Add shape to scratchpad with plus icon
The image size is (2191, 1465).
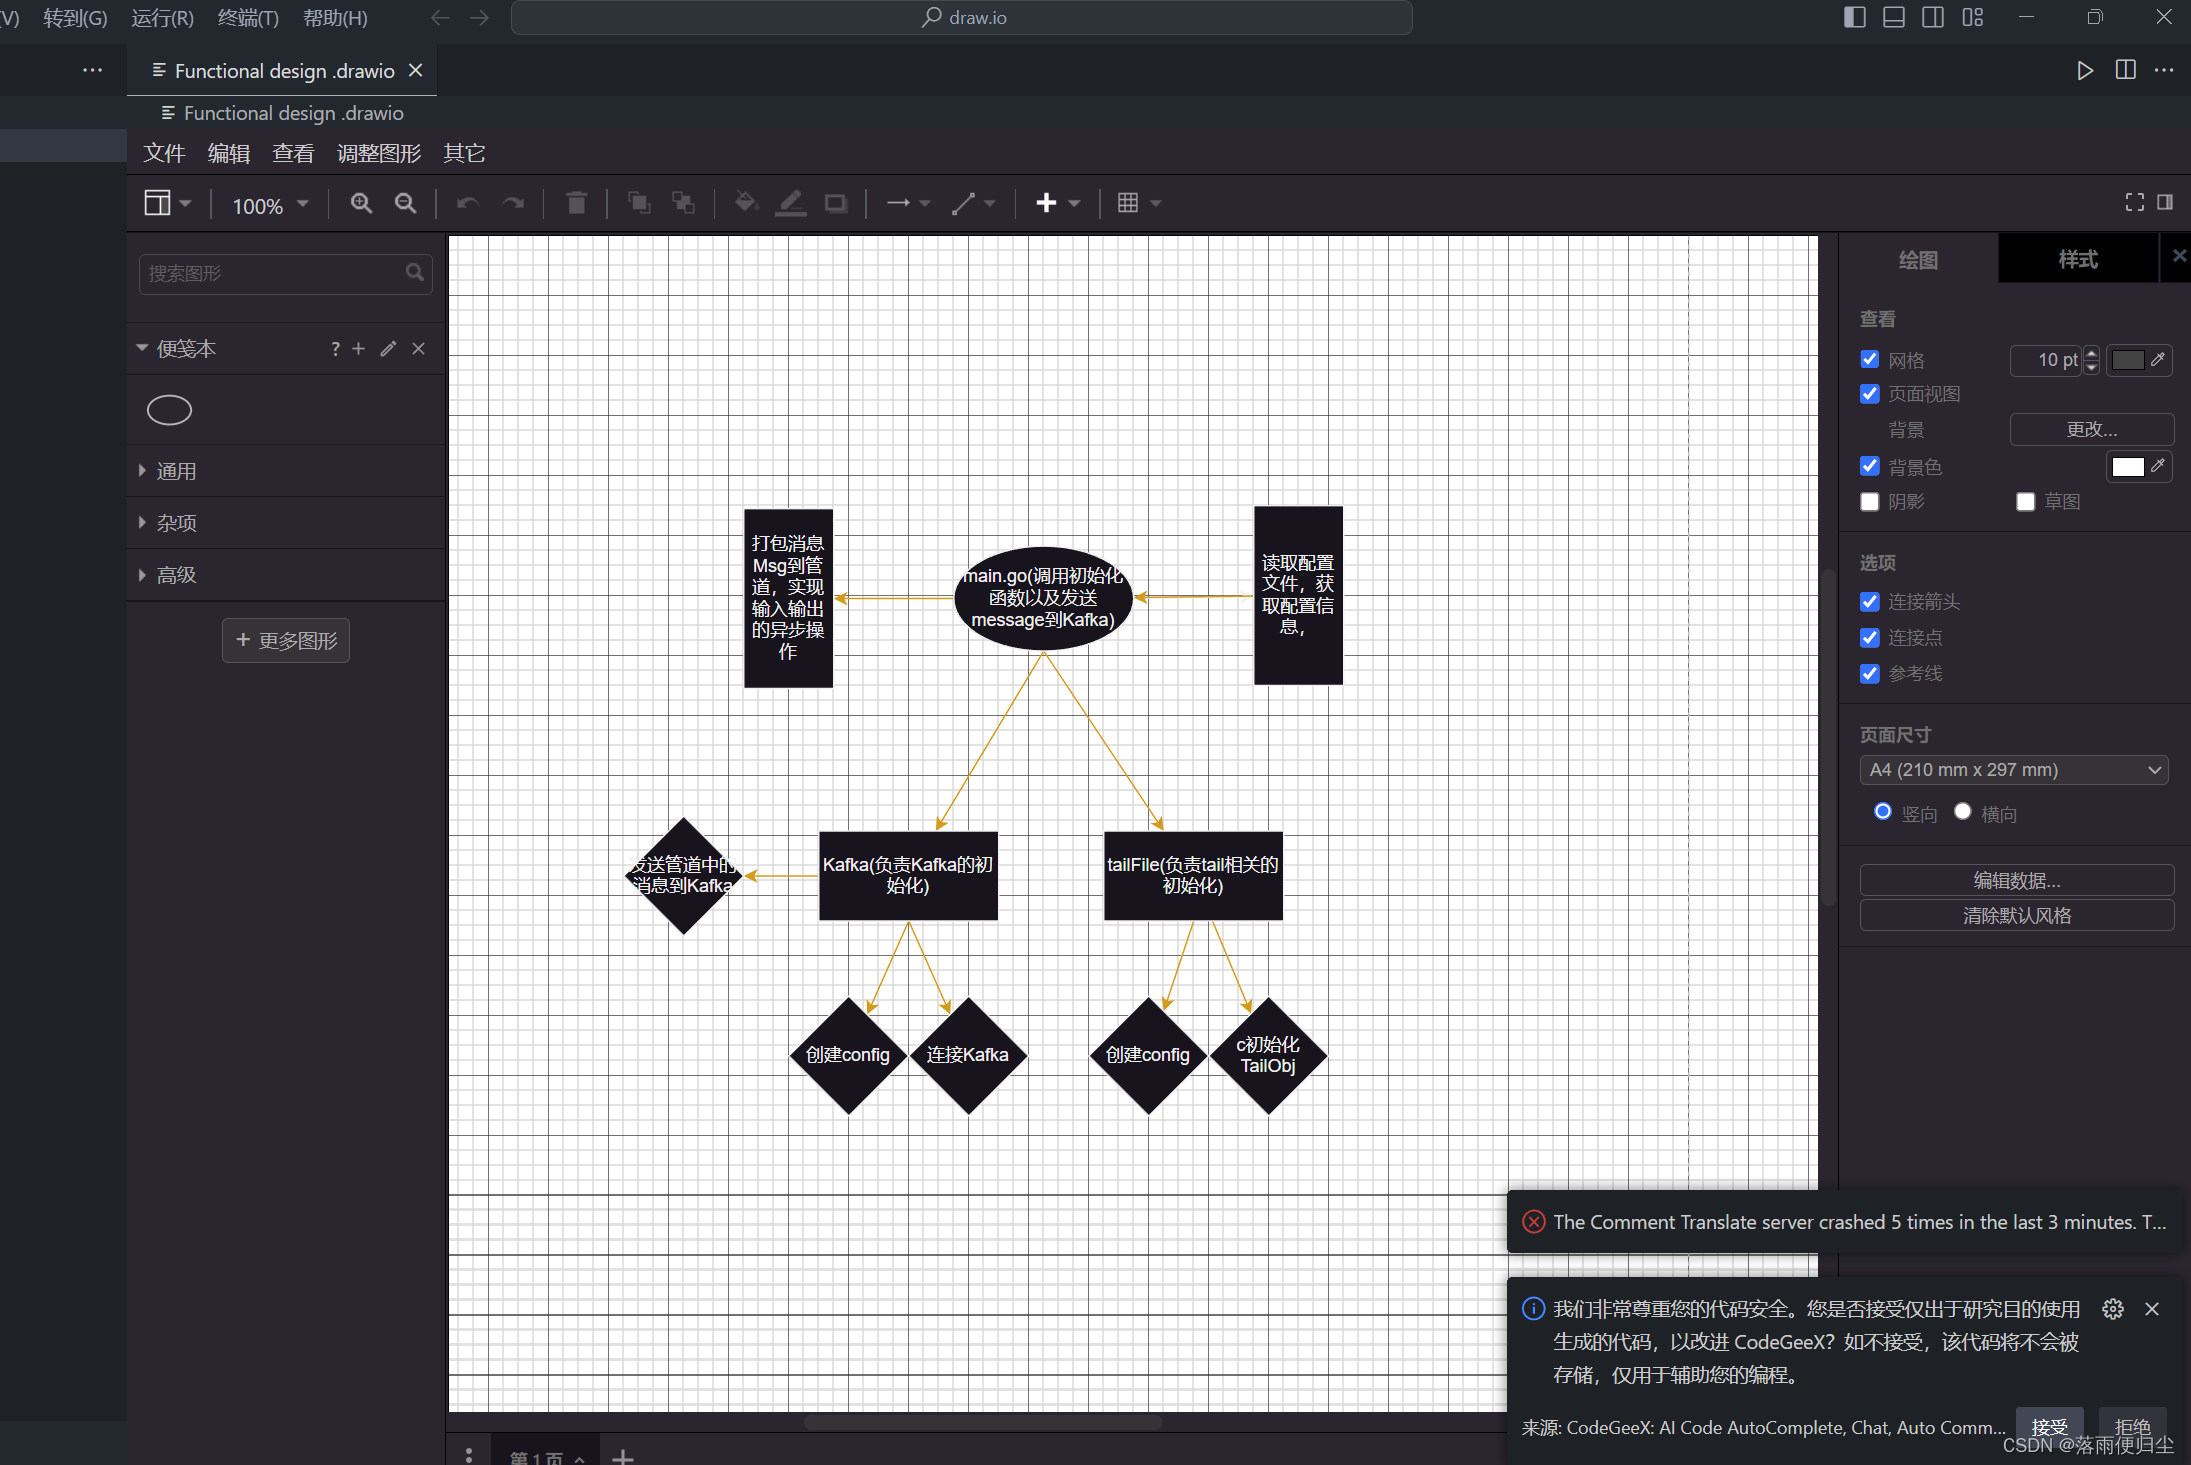tap(358, 349)
